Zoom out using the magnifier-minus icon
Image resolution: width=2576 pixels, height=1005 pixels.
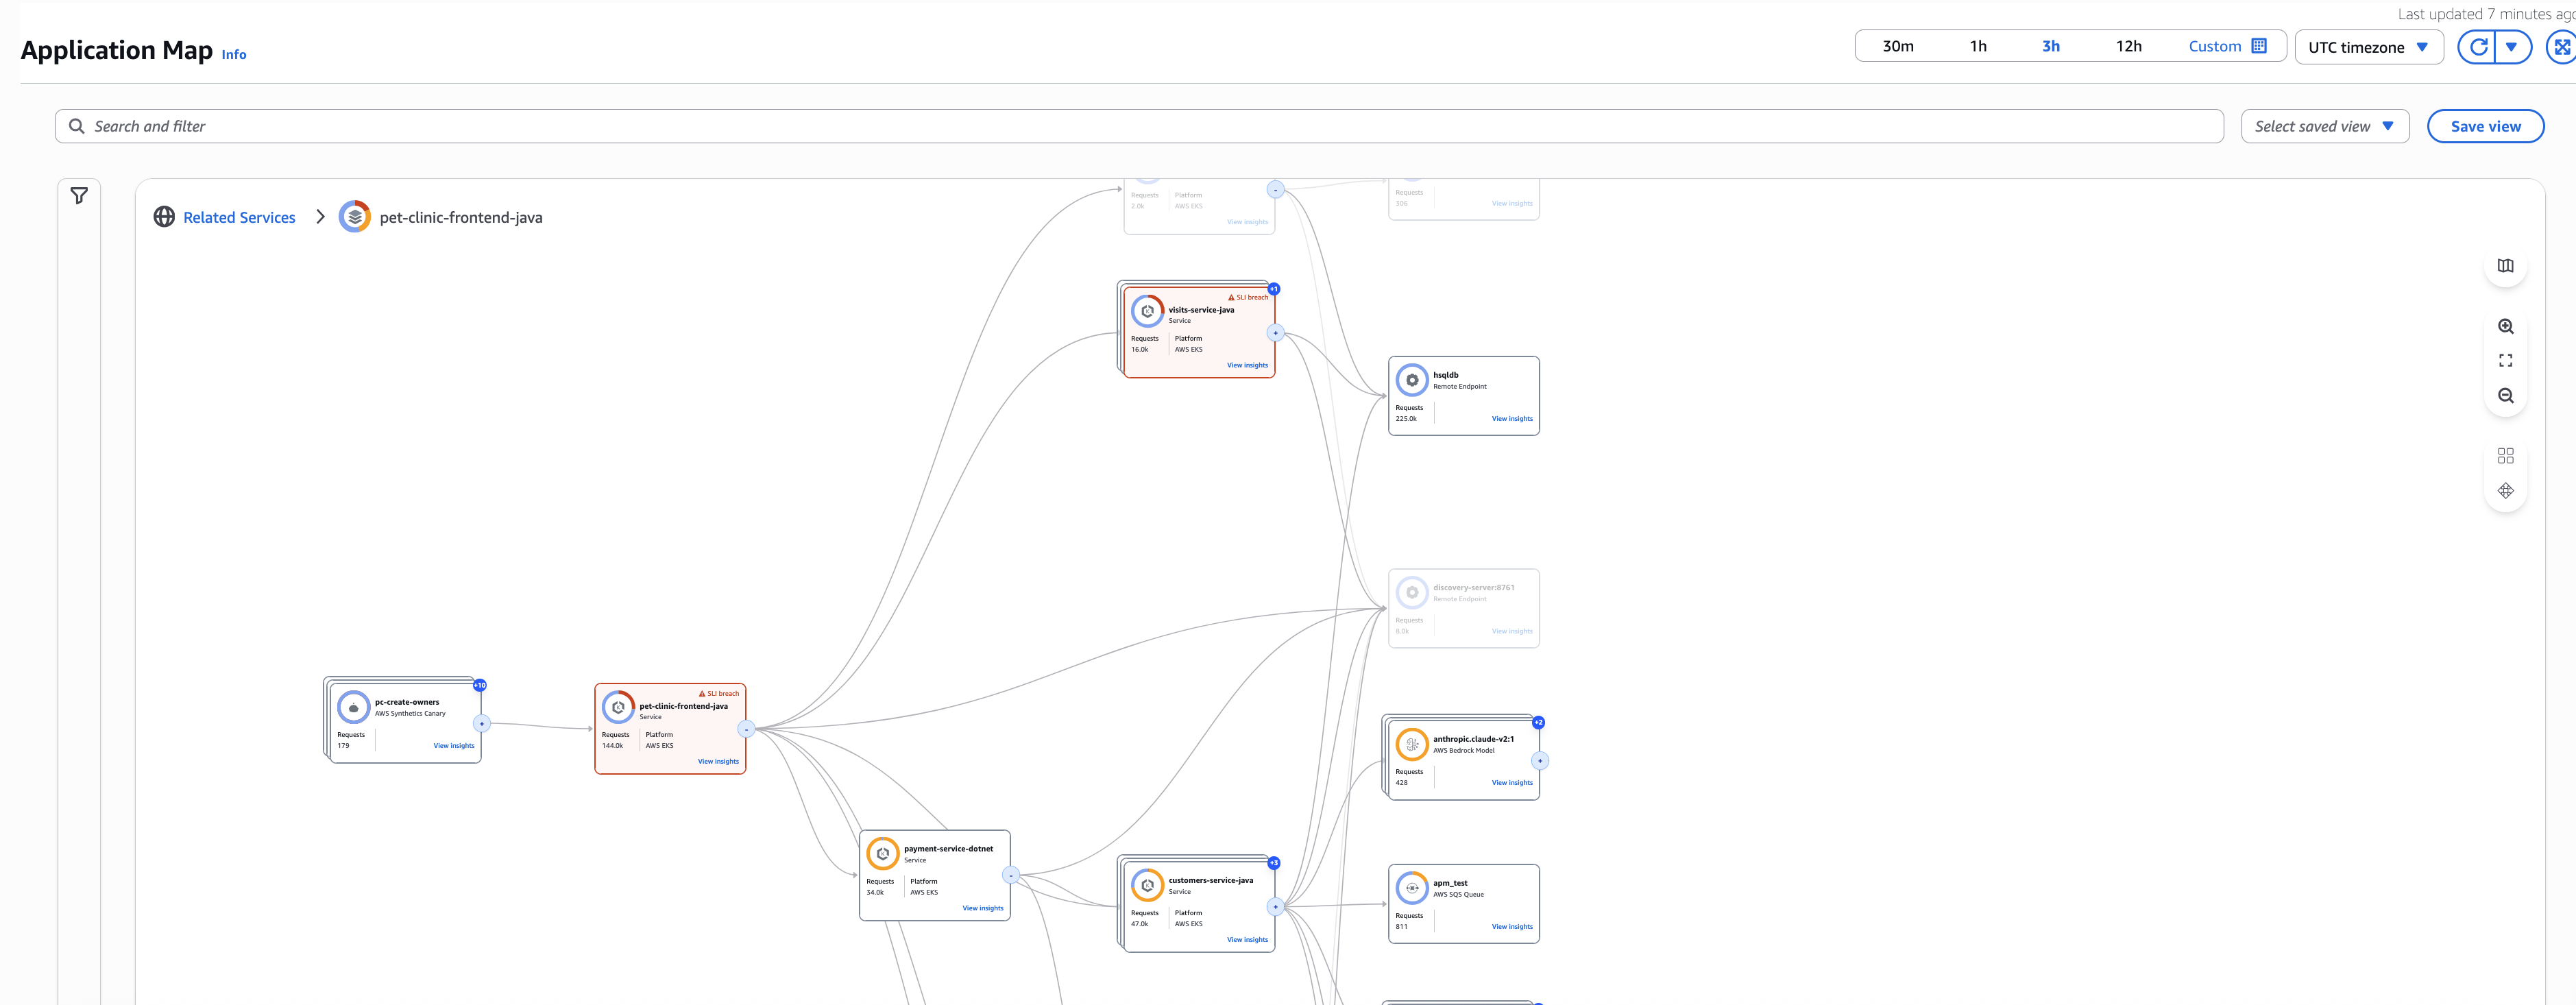(2506, 395)
